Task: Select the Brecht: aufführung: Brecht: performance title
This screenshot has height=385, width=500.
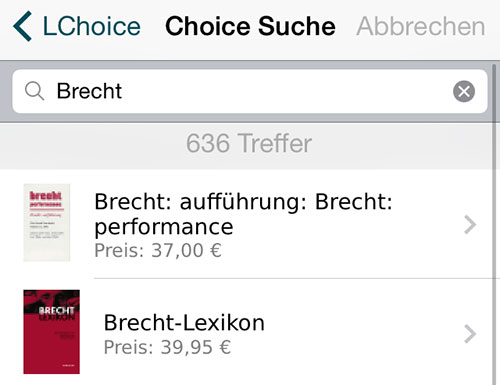Action: tap(243, 214)
